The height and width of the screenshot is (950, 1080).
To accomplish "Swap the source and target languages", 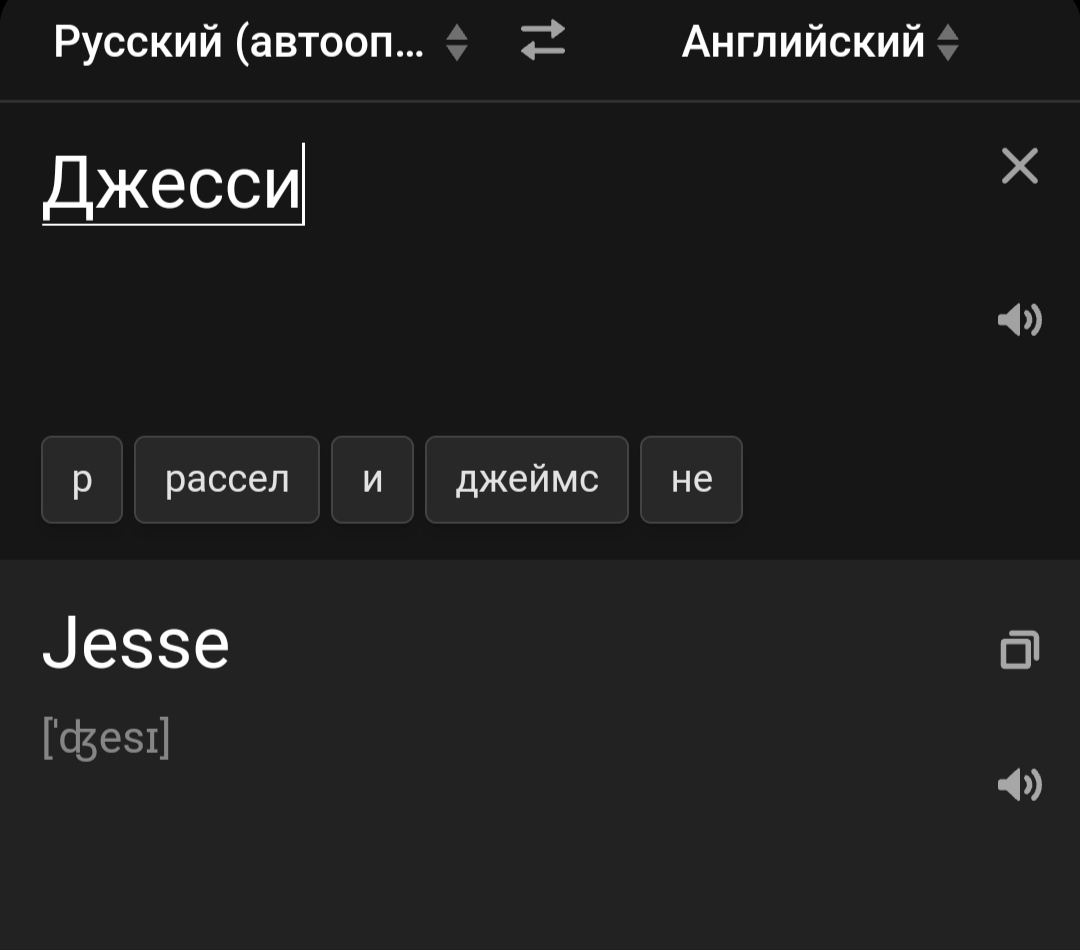I will pos(543,41).
